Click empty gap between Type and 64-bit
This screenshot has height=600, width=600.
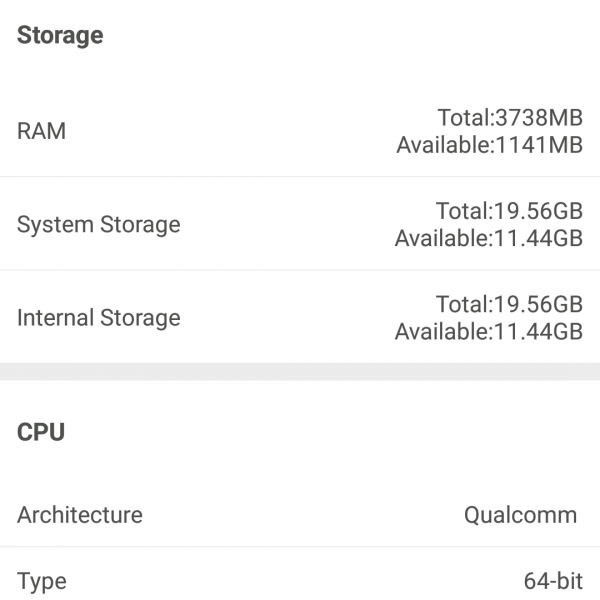[x=290, y=580]
